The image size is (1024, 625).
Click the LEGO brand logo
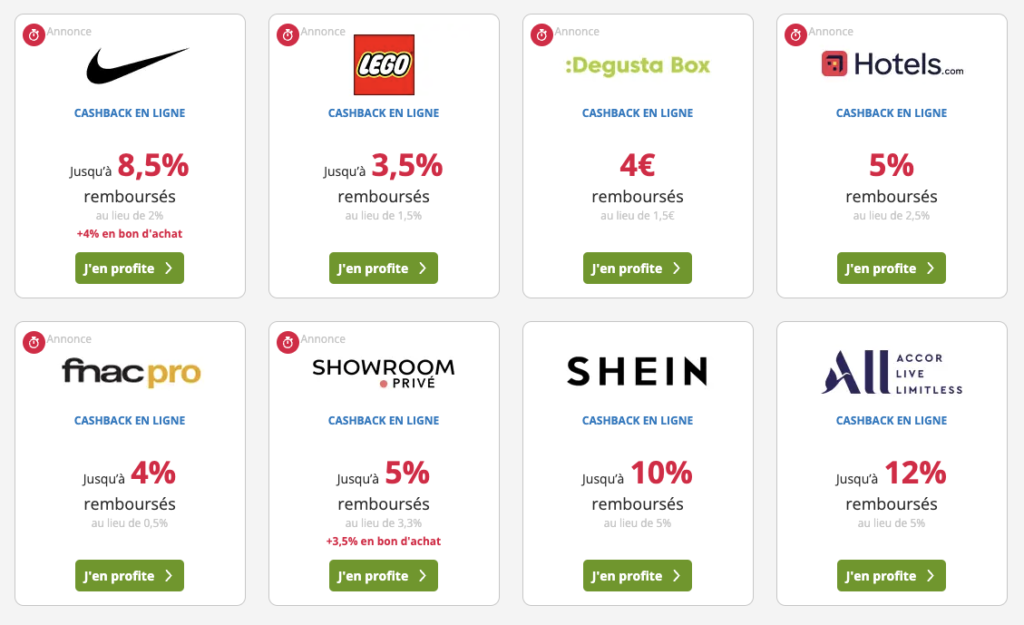click(x=383, y=65)
